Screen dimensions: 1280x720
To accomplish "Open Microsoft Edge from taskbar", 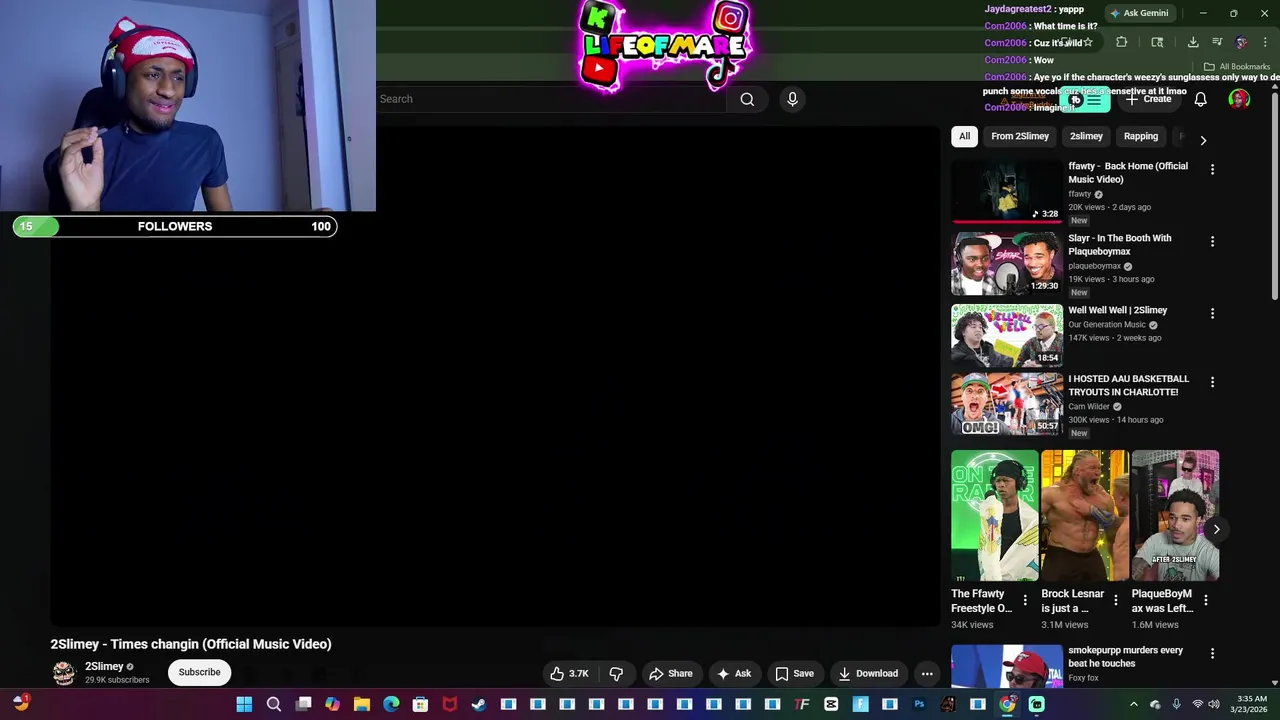I will [391, 705].
